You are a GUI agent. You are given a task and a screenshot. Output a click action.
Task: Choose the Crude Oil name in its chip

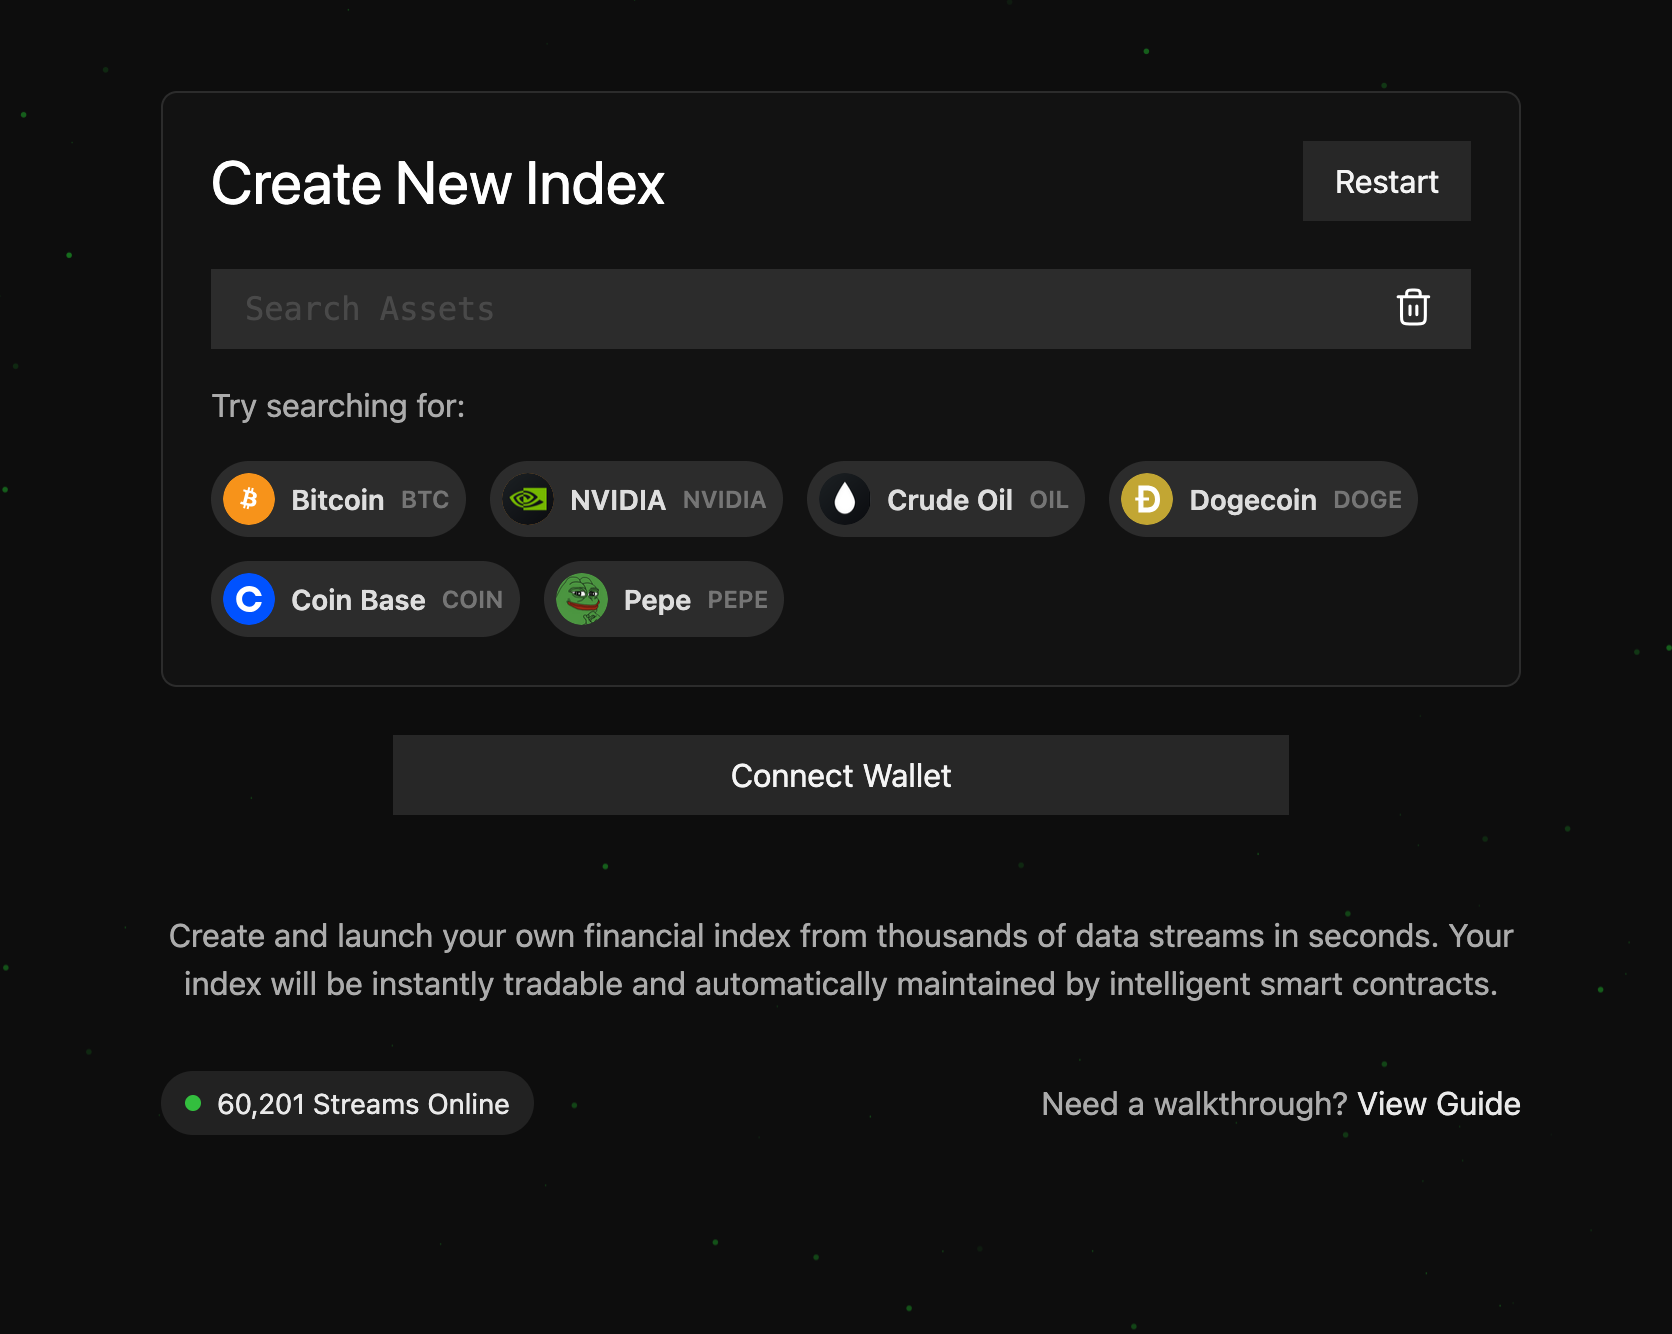[950, 500]
